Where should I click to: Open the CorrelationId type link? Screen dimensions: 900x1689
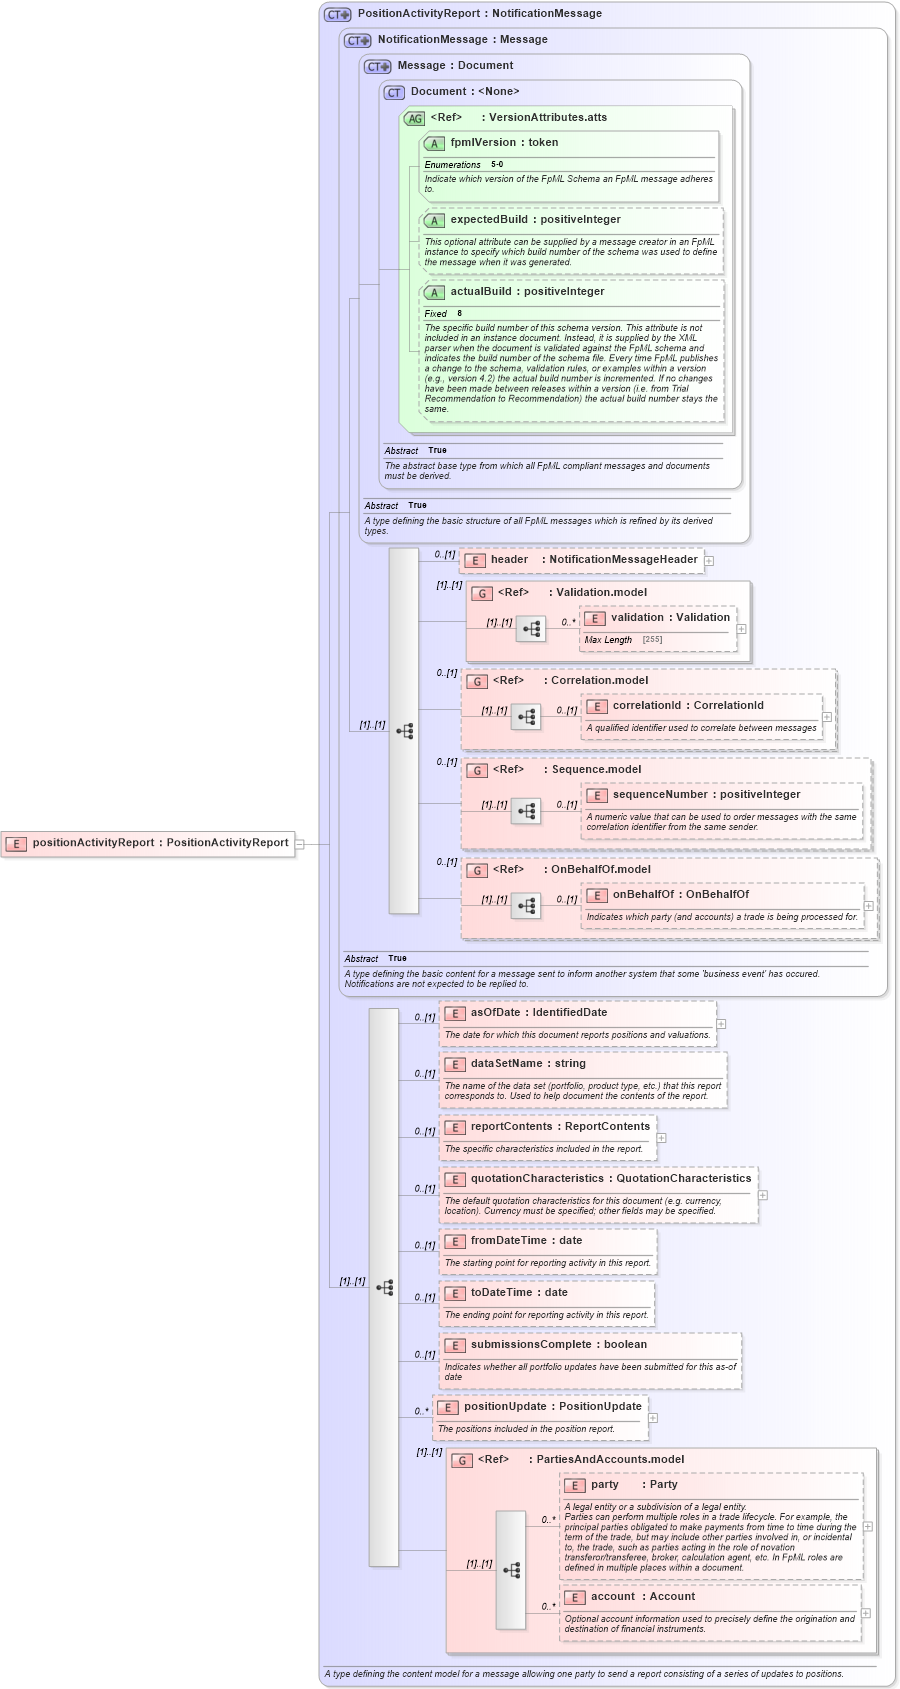pos(729,706)
